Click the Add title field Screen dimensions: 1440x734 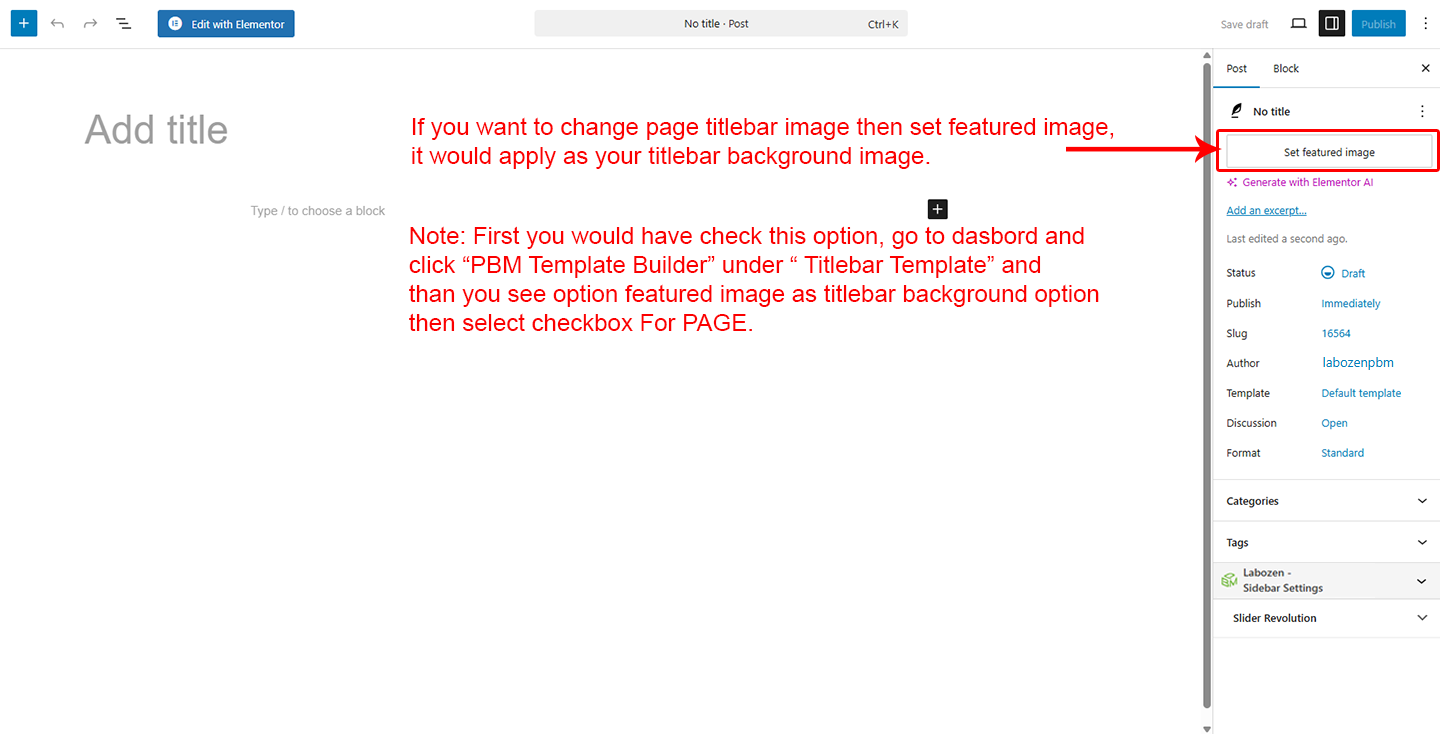[x=156, y=130]
